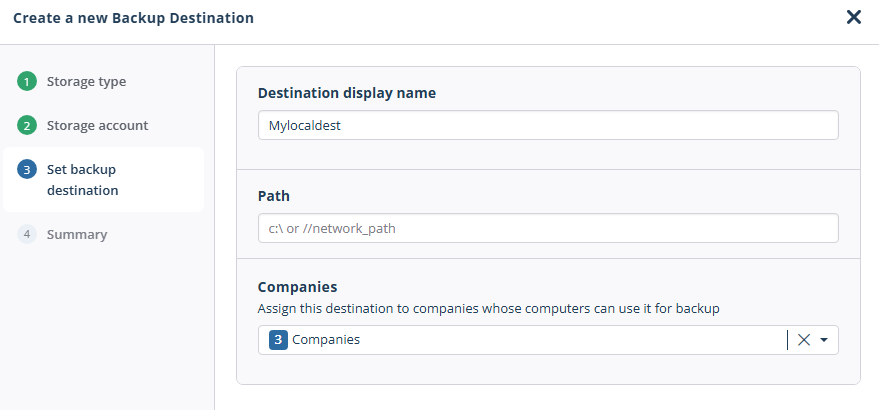Clear selected companies with the X icon
The height and width of the screenshot is (410, 879).
tap(804, 340)
